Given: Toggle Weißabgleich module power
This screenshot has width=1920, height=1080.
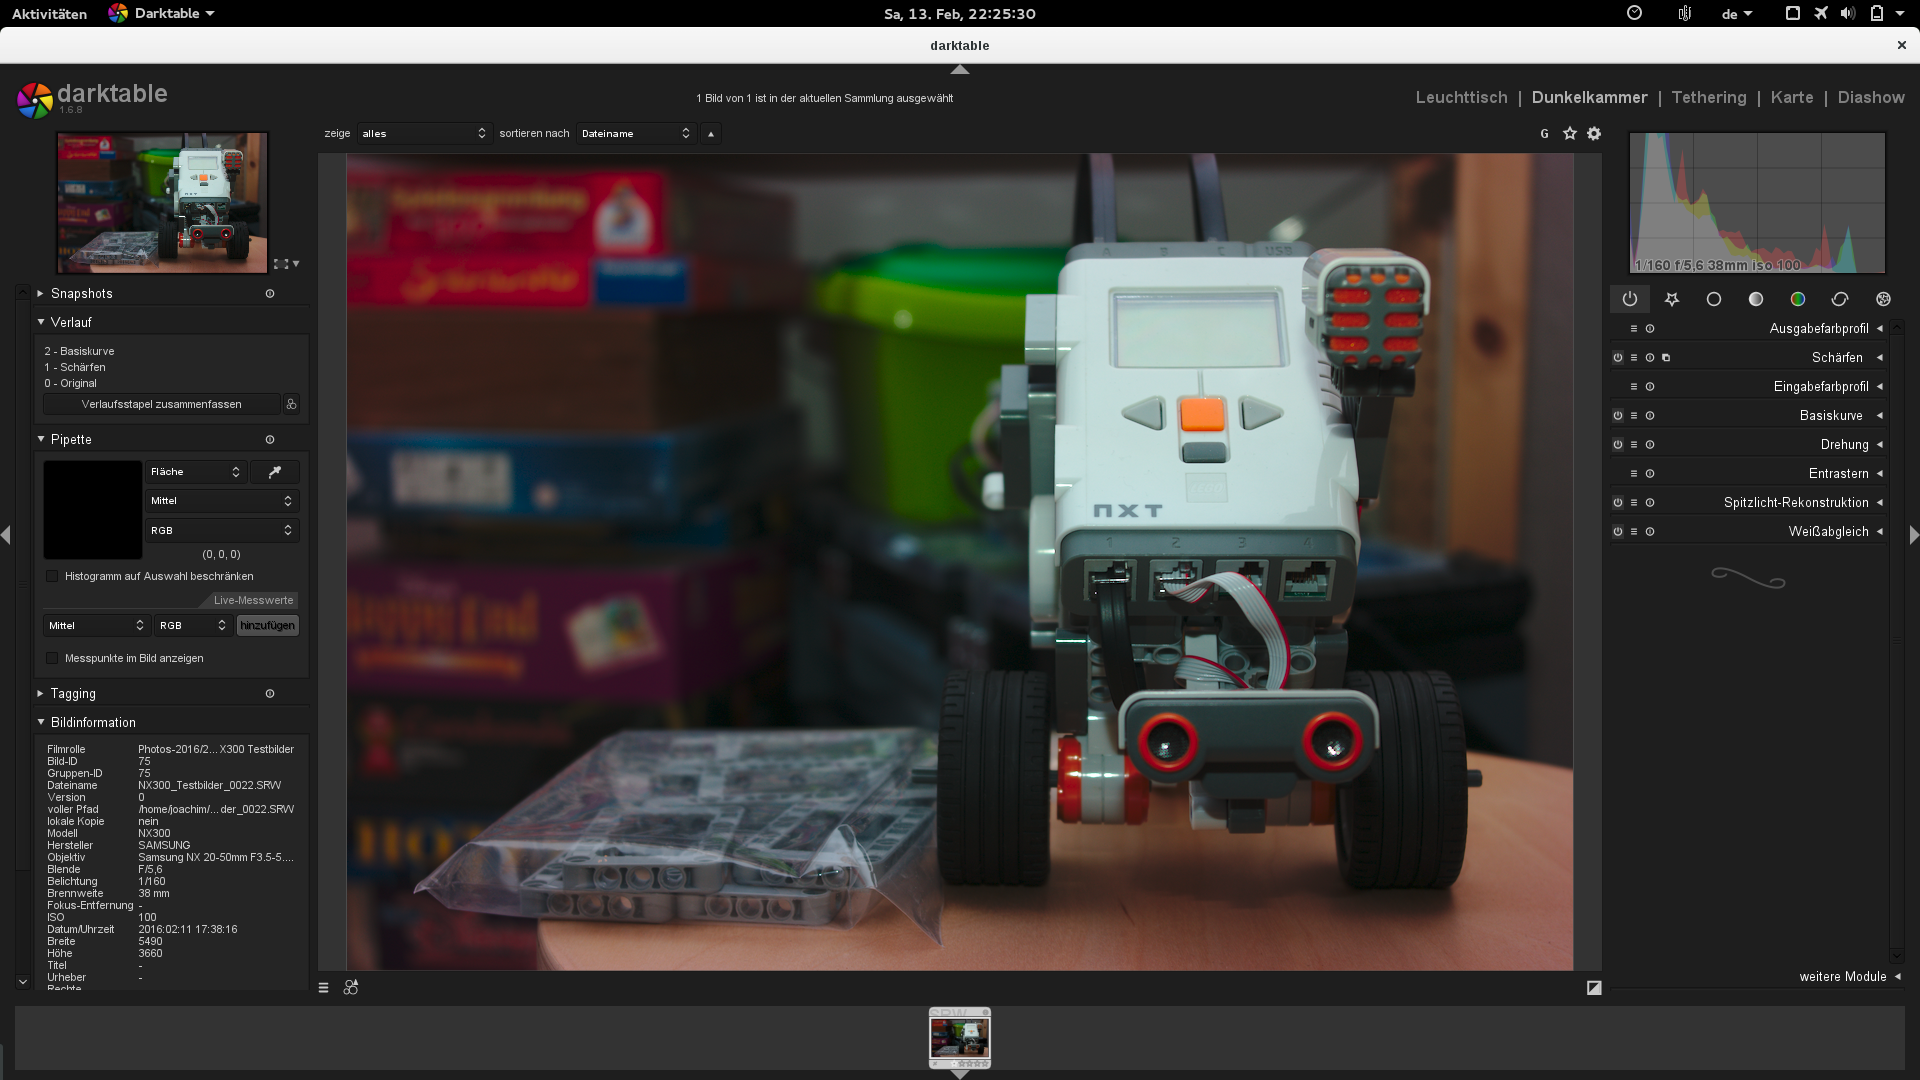Looking at the screenshot, I should pyautogui.click(x=1618, y=532).
